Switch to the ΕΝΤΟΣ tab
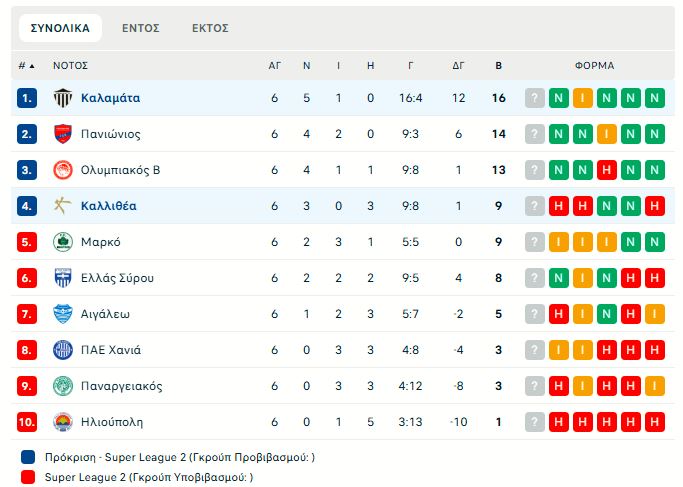Screen dimensions: 683x487 [x=141, y=28]
